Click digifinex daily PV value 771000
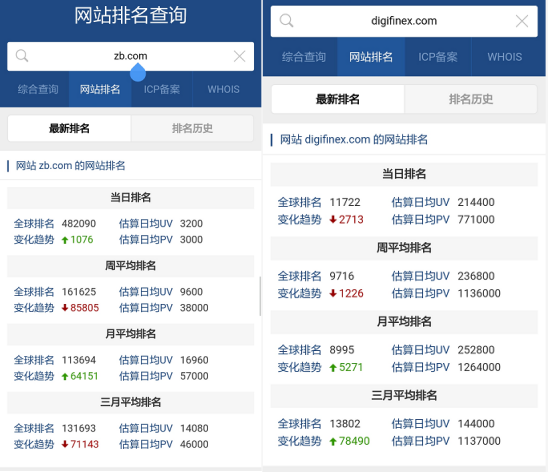Viewport: 549px width, 472px height. [476, 220]
